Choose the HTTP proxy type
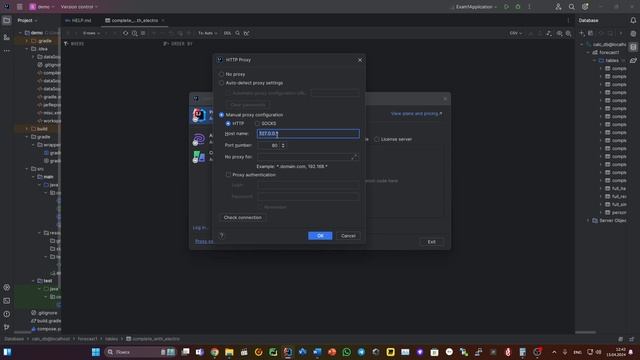The image size is (640, 360). [x=228, y=123]
